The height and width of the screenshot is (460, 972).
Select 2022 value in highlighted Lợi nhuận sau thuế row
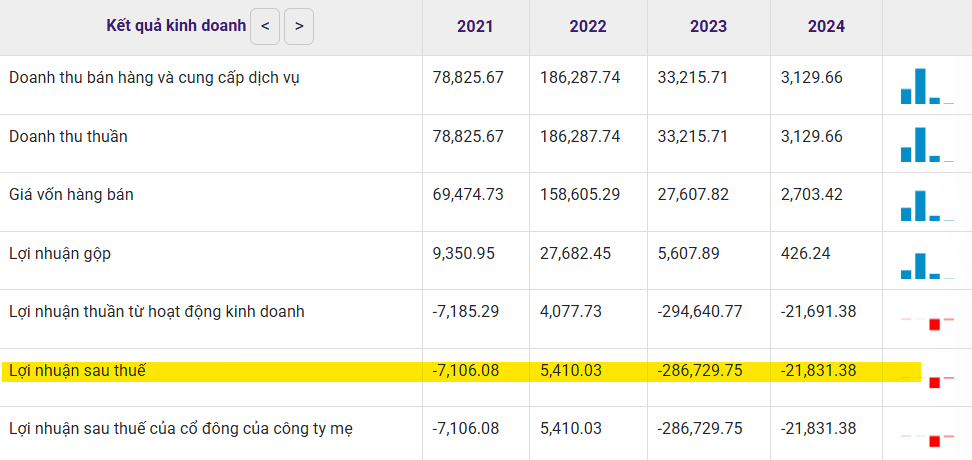(x=570, y=371)
